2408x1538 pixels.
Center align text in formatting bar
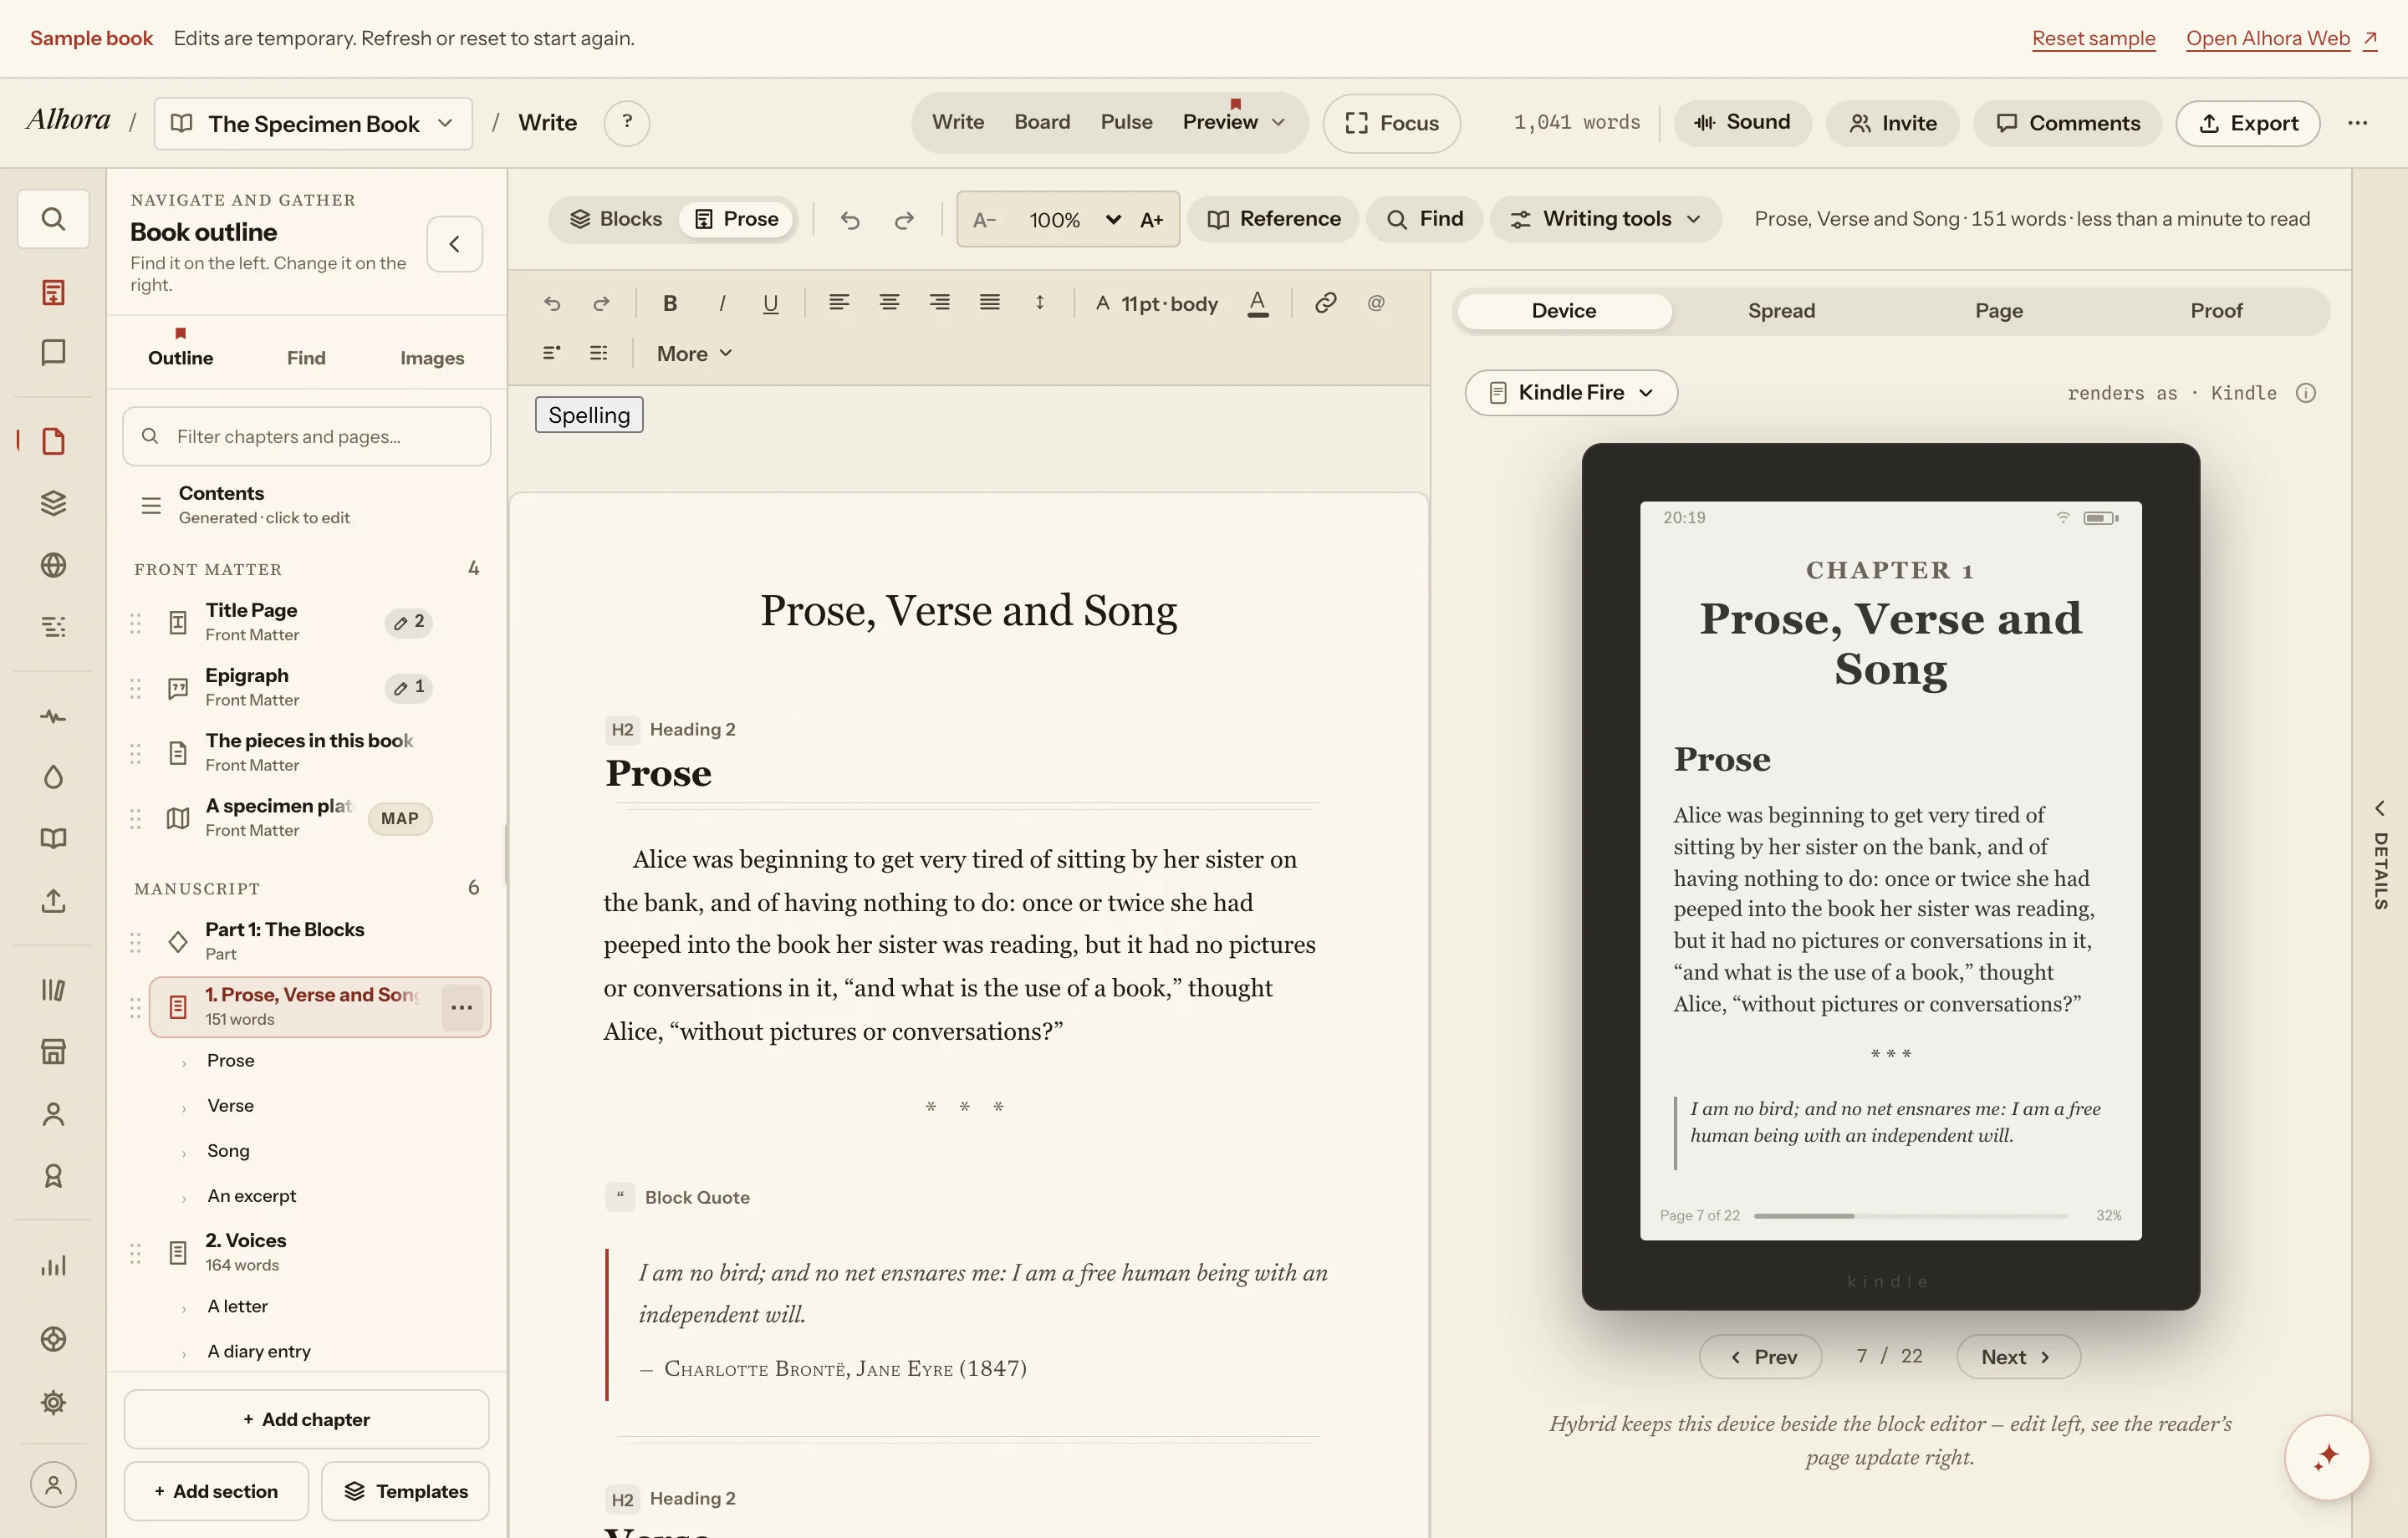889,302
